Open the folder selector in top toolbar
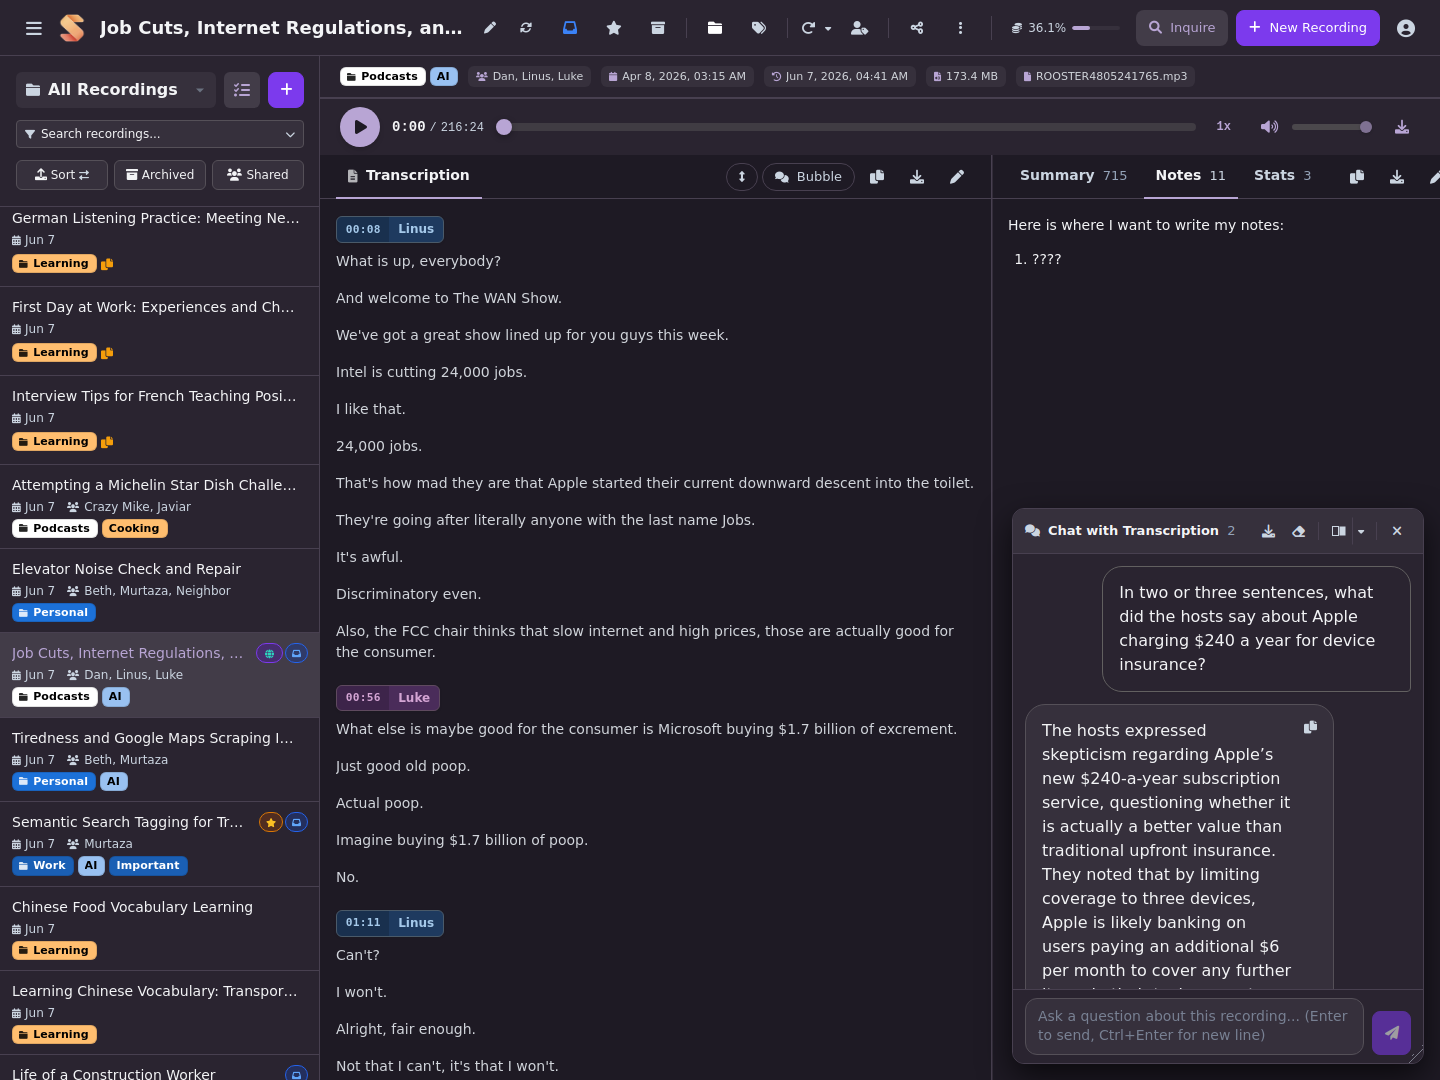Image resolution: width=1440 pixels, height=1080 pixels. coord(715,28)
